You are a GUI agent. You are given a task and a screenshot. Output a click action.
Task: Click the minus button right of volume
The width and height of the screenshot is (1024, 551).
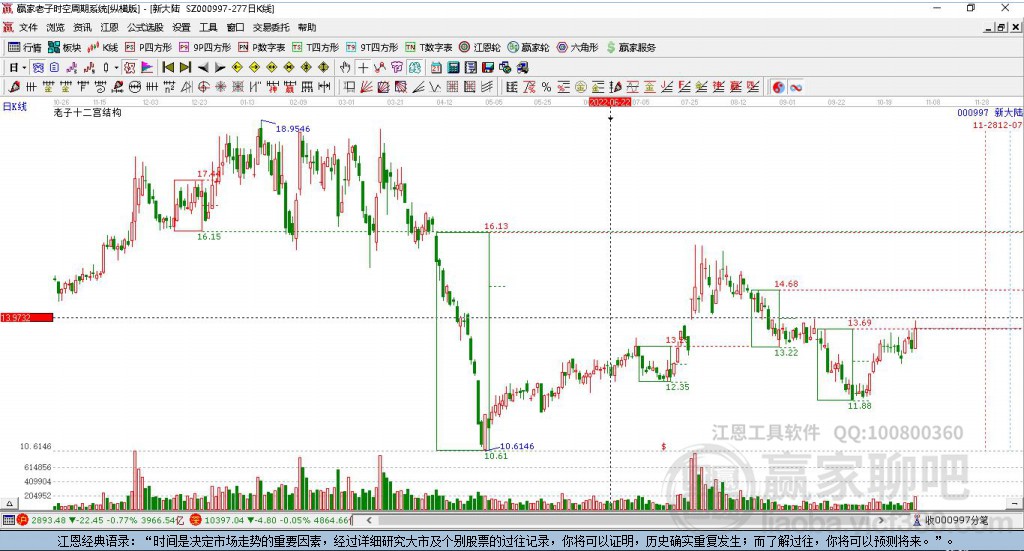(1014, 503)
